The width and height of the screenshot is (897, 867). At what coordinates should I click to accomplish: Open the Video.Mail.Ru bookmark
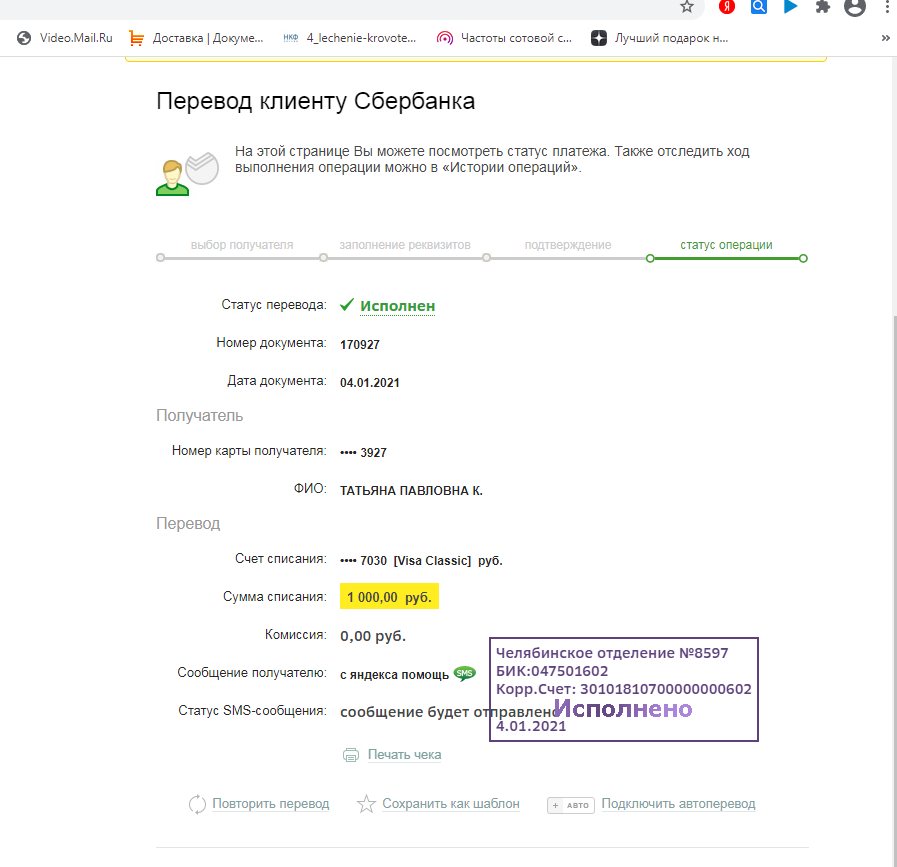pyautogui.click(x=65, y=38)
